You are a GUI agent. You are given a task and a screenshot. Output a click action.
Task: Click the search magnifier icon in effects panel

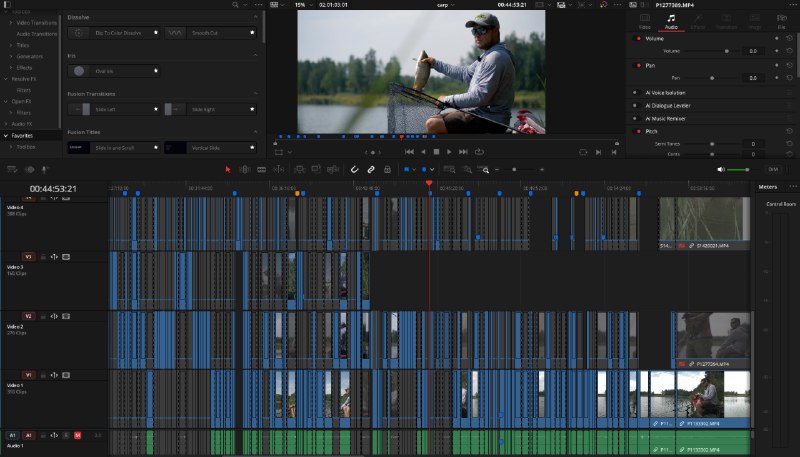point(235,5)
